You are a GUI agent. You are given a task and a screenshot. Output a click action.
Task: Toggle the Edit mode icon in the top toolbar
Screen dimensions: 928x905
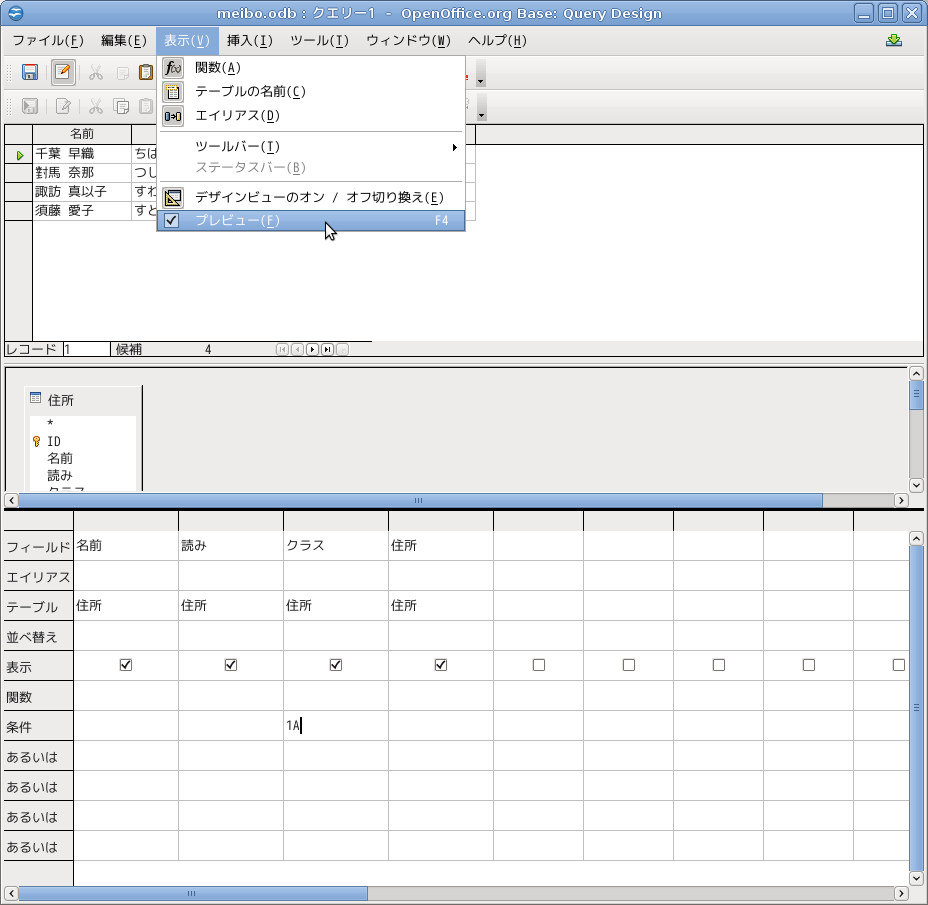click(63, 72)
